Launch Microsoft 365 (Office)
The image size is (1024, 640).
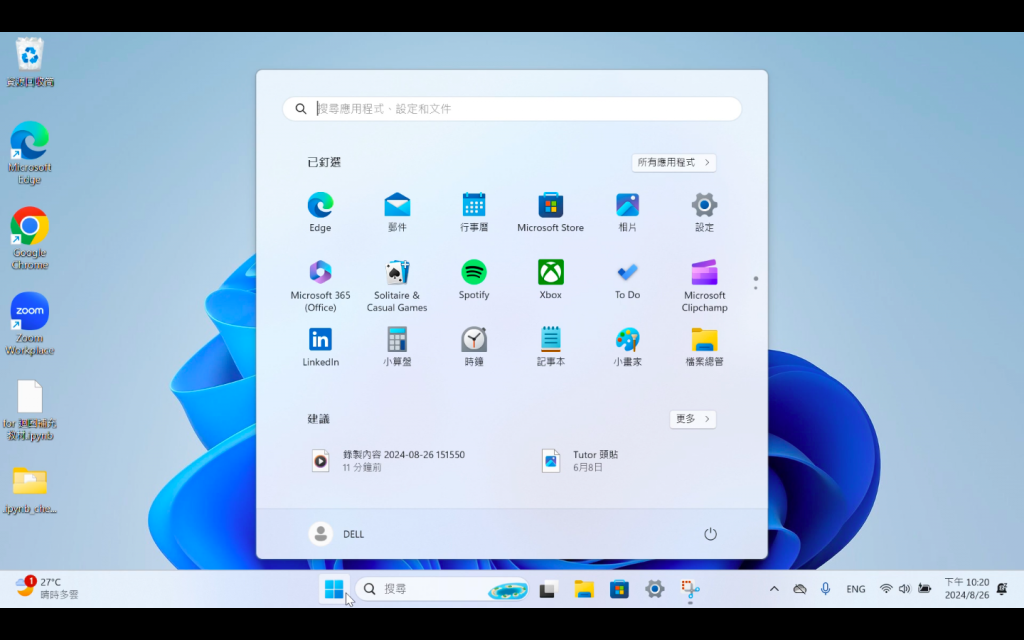tap(320, 286)
